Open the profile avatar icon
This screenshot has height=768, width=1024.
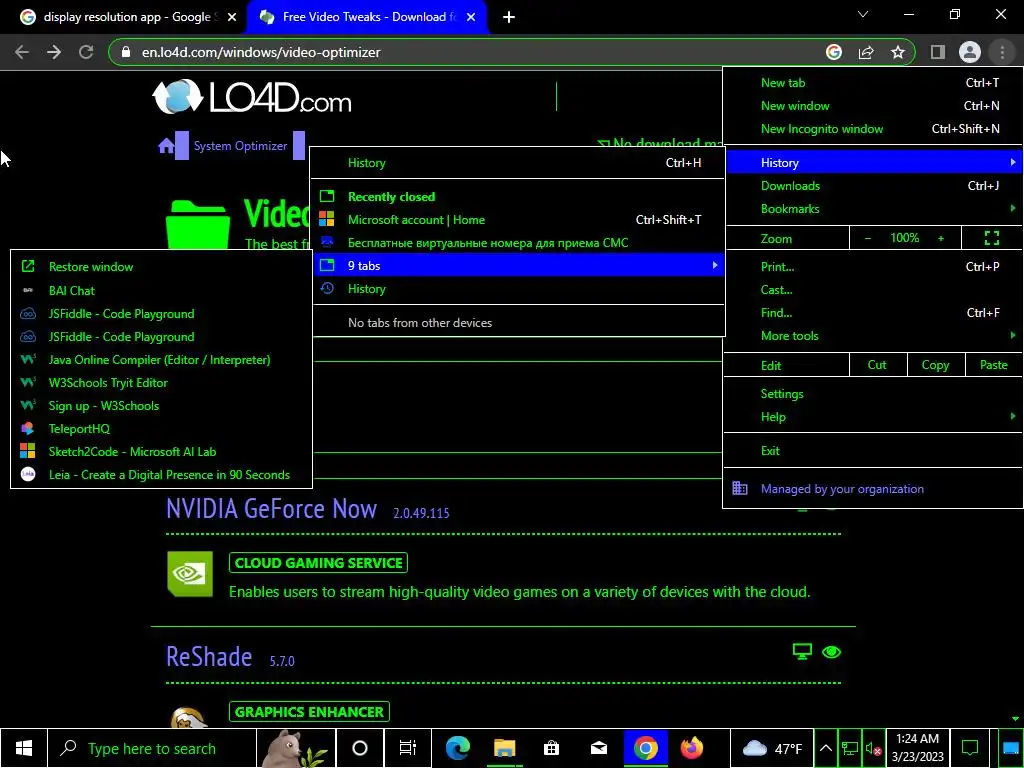coord(970,52)
